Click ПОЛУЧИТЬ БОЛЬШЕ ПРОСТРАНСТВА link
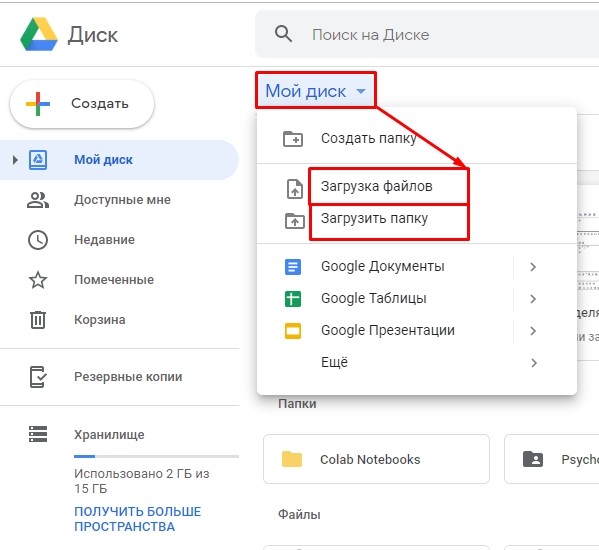599x550 pixels. coord(138,519)
